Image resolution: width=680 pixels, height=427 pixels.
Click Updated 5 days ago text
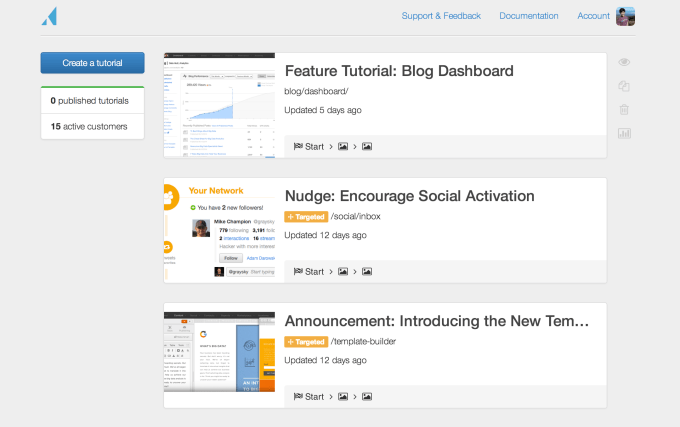click(x=323, y=111)
